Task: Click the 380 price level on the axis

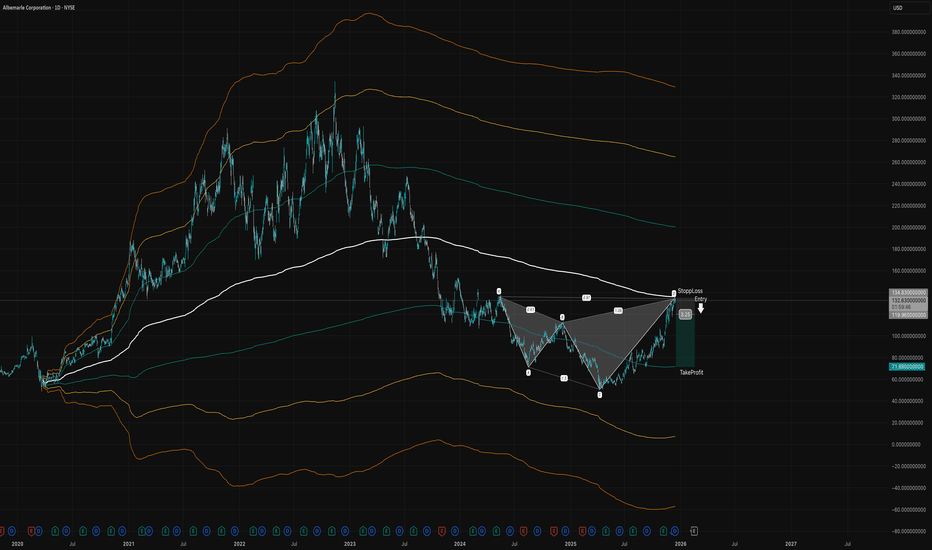Action: pos(909,32)
